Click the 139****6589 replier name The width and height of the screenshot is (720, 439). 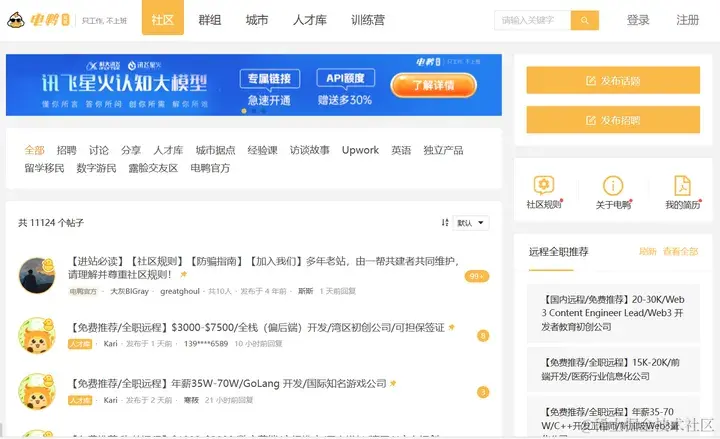206,343
